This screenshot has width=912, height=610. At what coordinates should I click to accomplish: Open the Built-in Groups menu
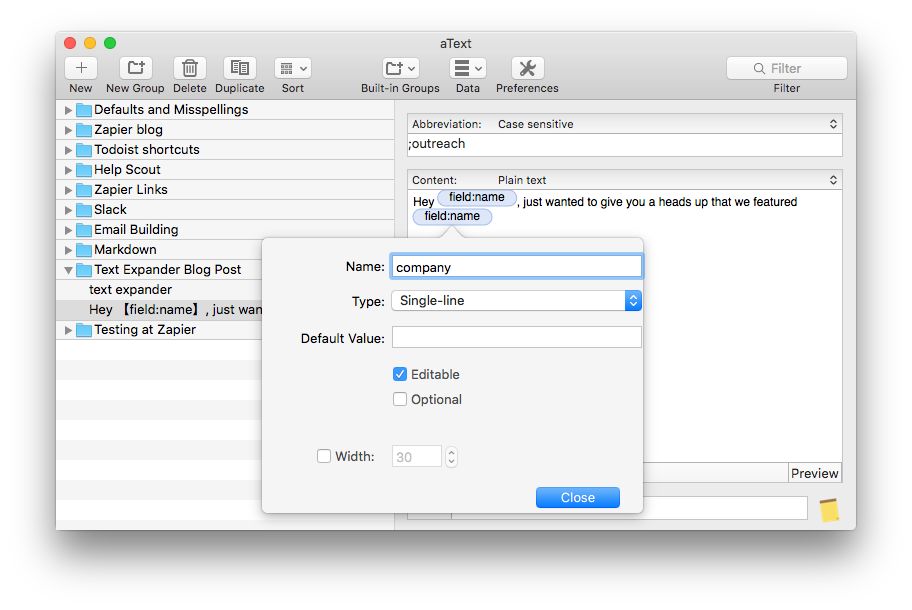coord(400,68)
